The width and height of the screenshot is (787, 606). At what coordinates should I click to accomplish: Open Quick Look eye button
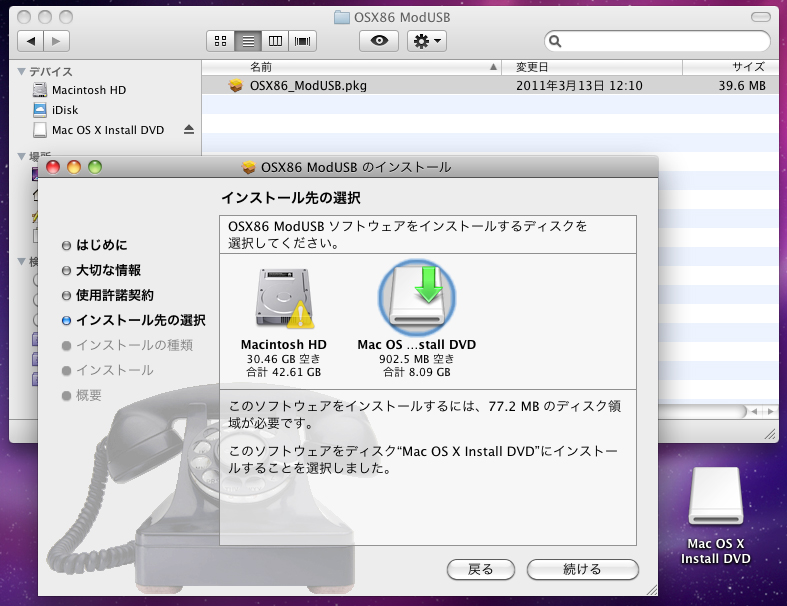tap(379, 41)
